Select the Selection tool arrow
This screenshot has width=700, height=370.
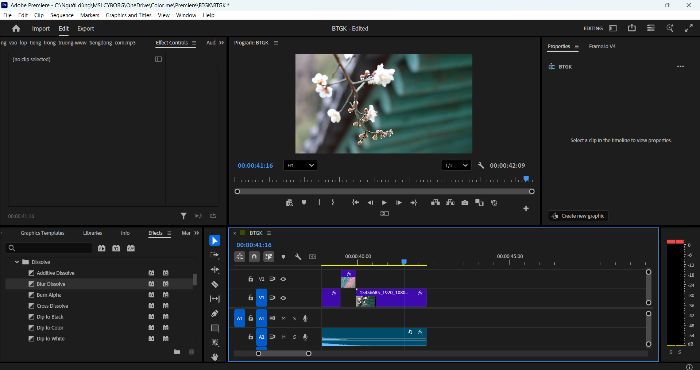(215, 241)
